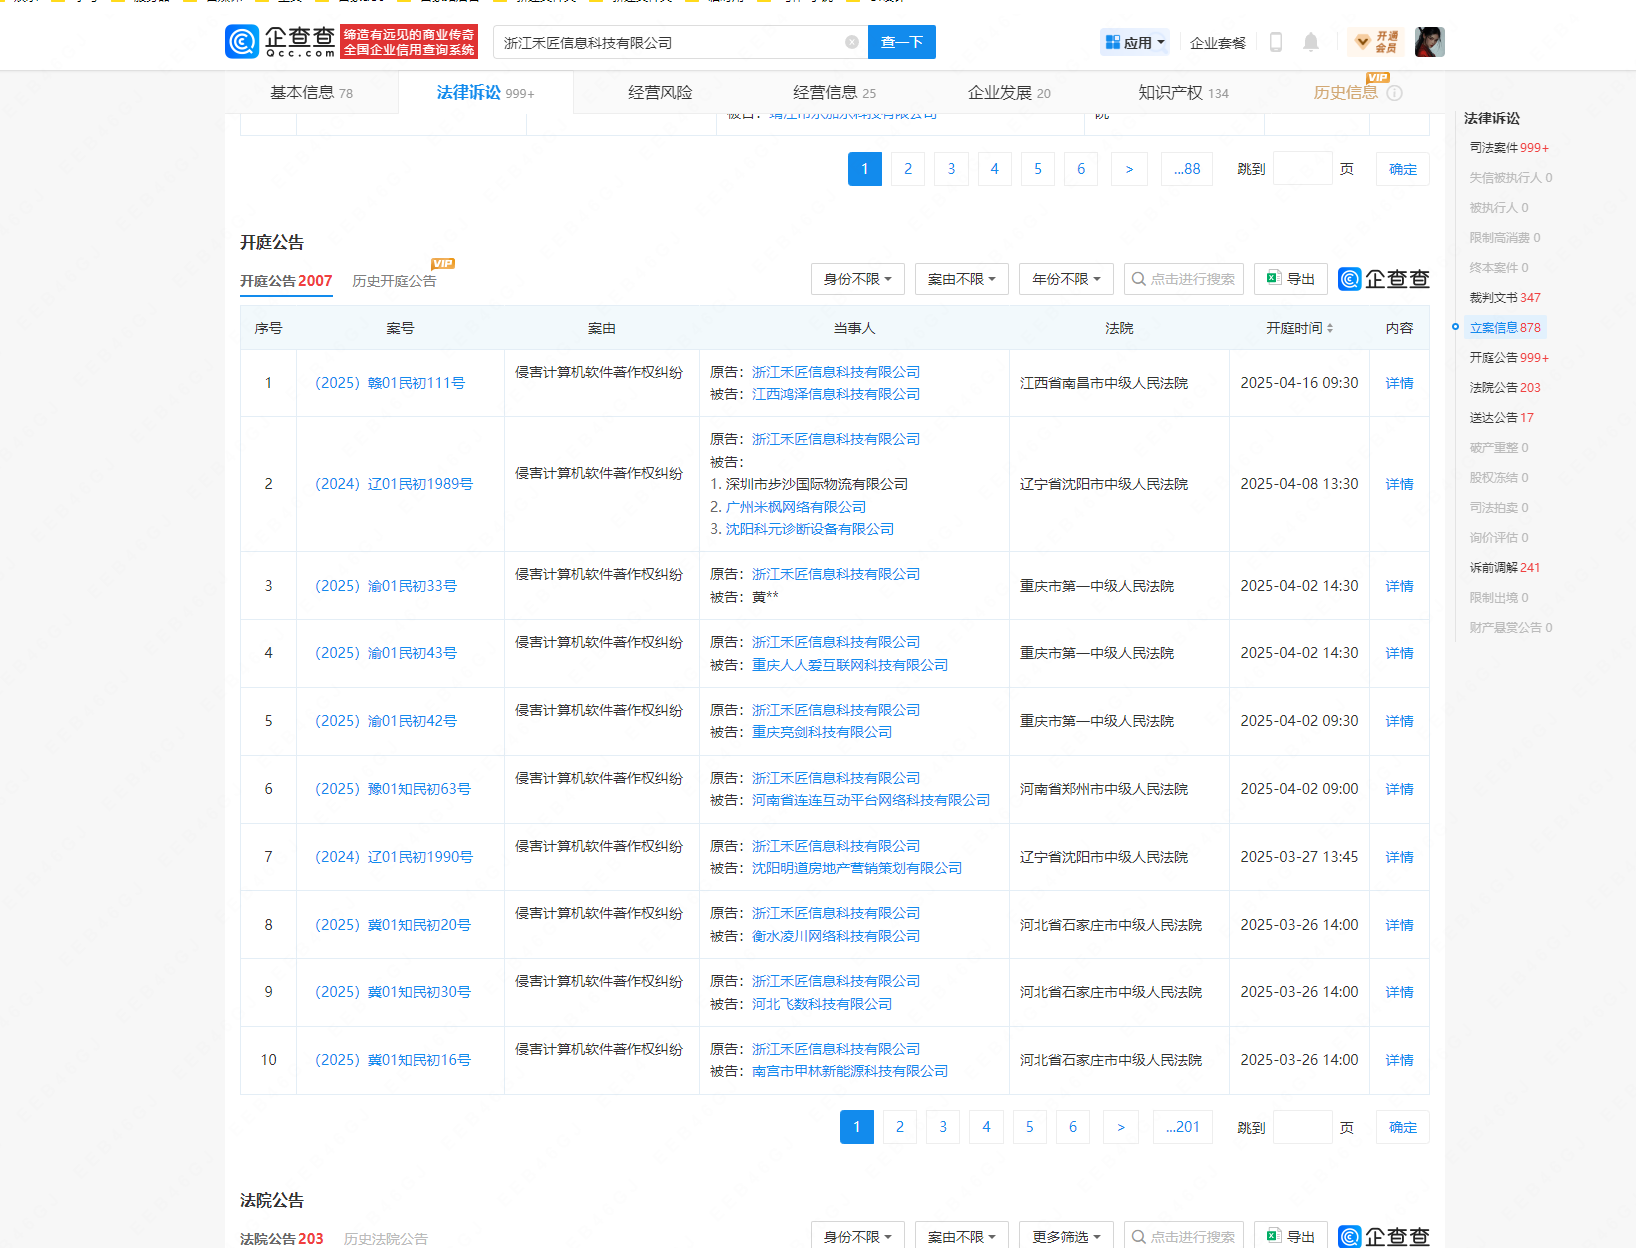
Task: Click the 查一下 search button
Action: point(902,42)
